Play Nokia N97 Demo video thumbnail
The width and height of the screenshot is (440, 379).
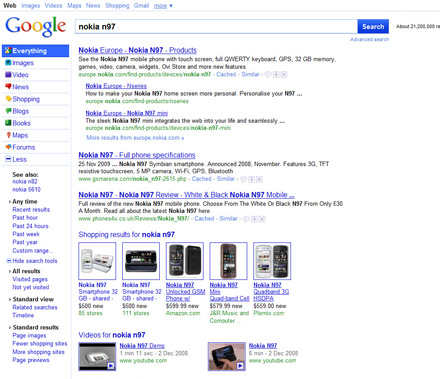(x=97, y=356)
